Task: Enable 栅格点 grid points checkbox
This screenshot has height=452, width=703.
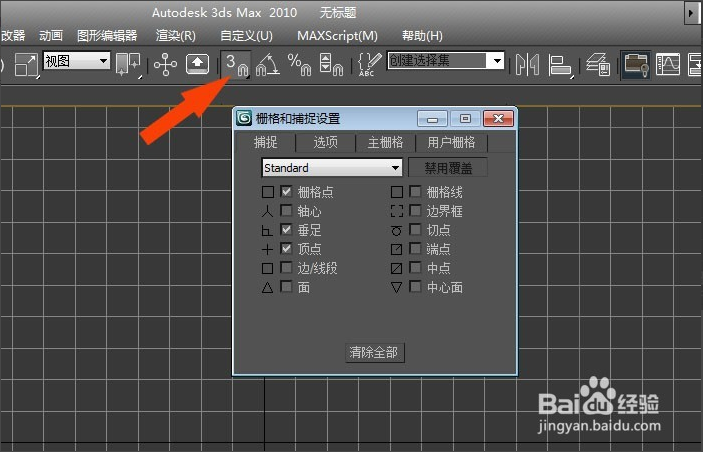Action: (286, 191)
